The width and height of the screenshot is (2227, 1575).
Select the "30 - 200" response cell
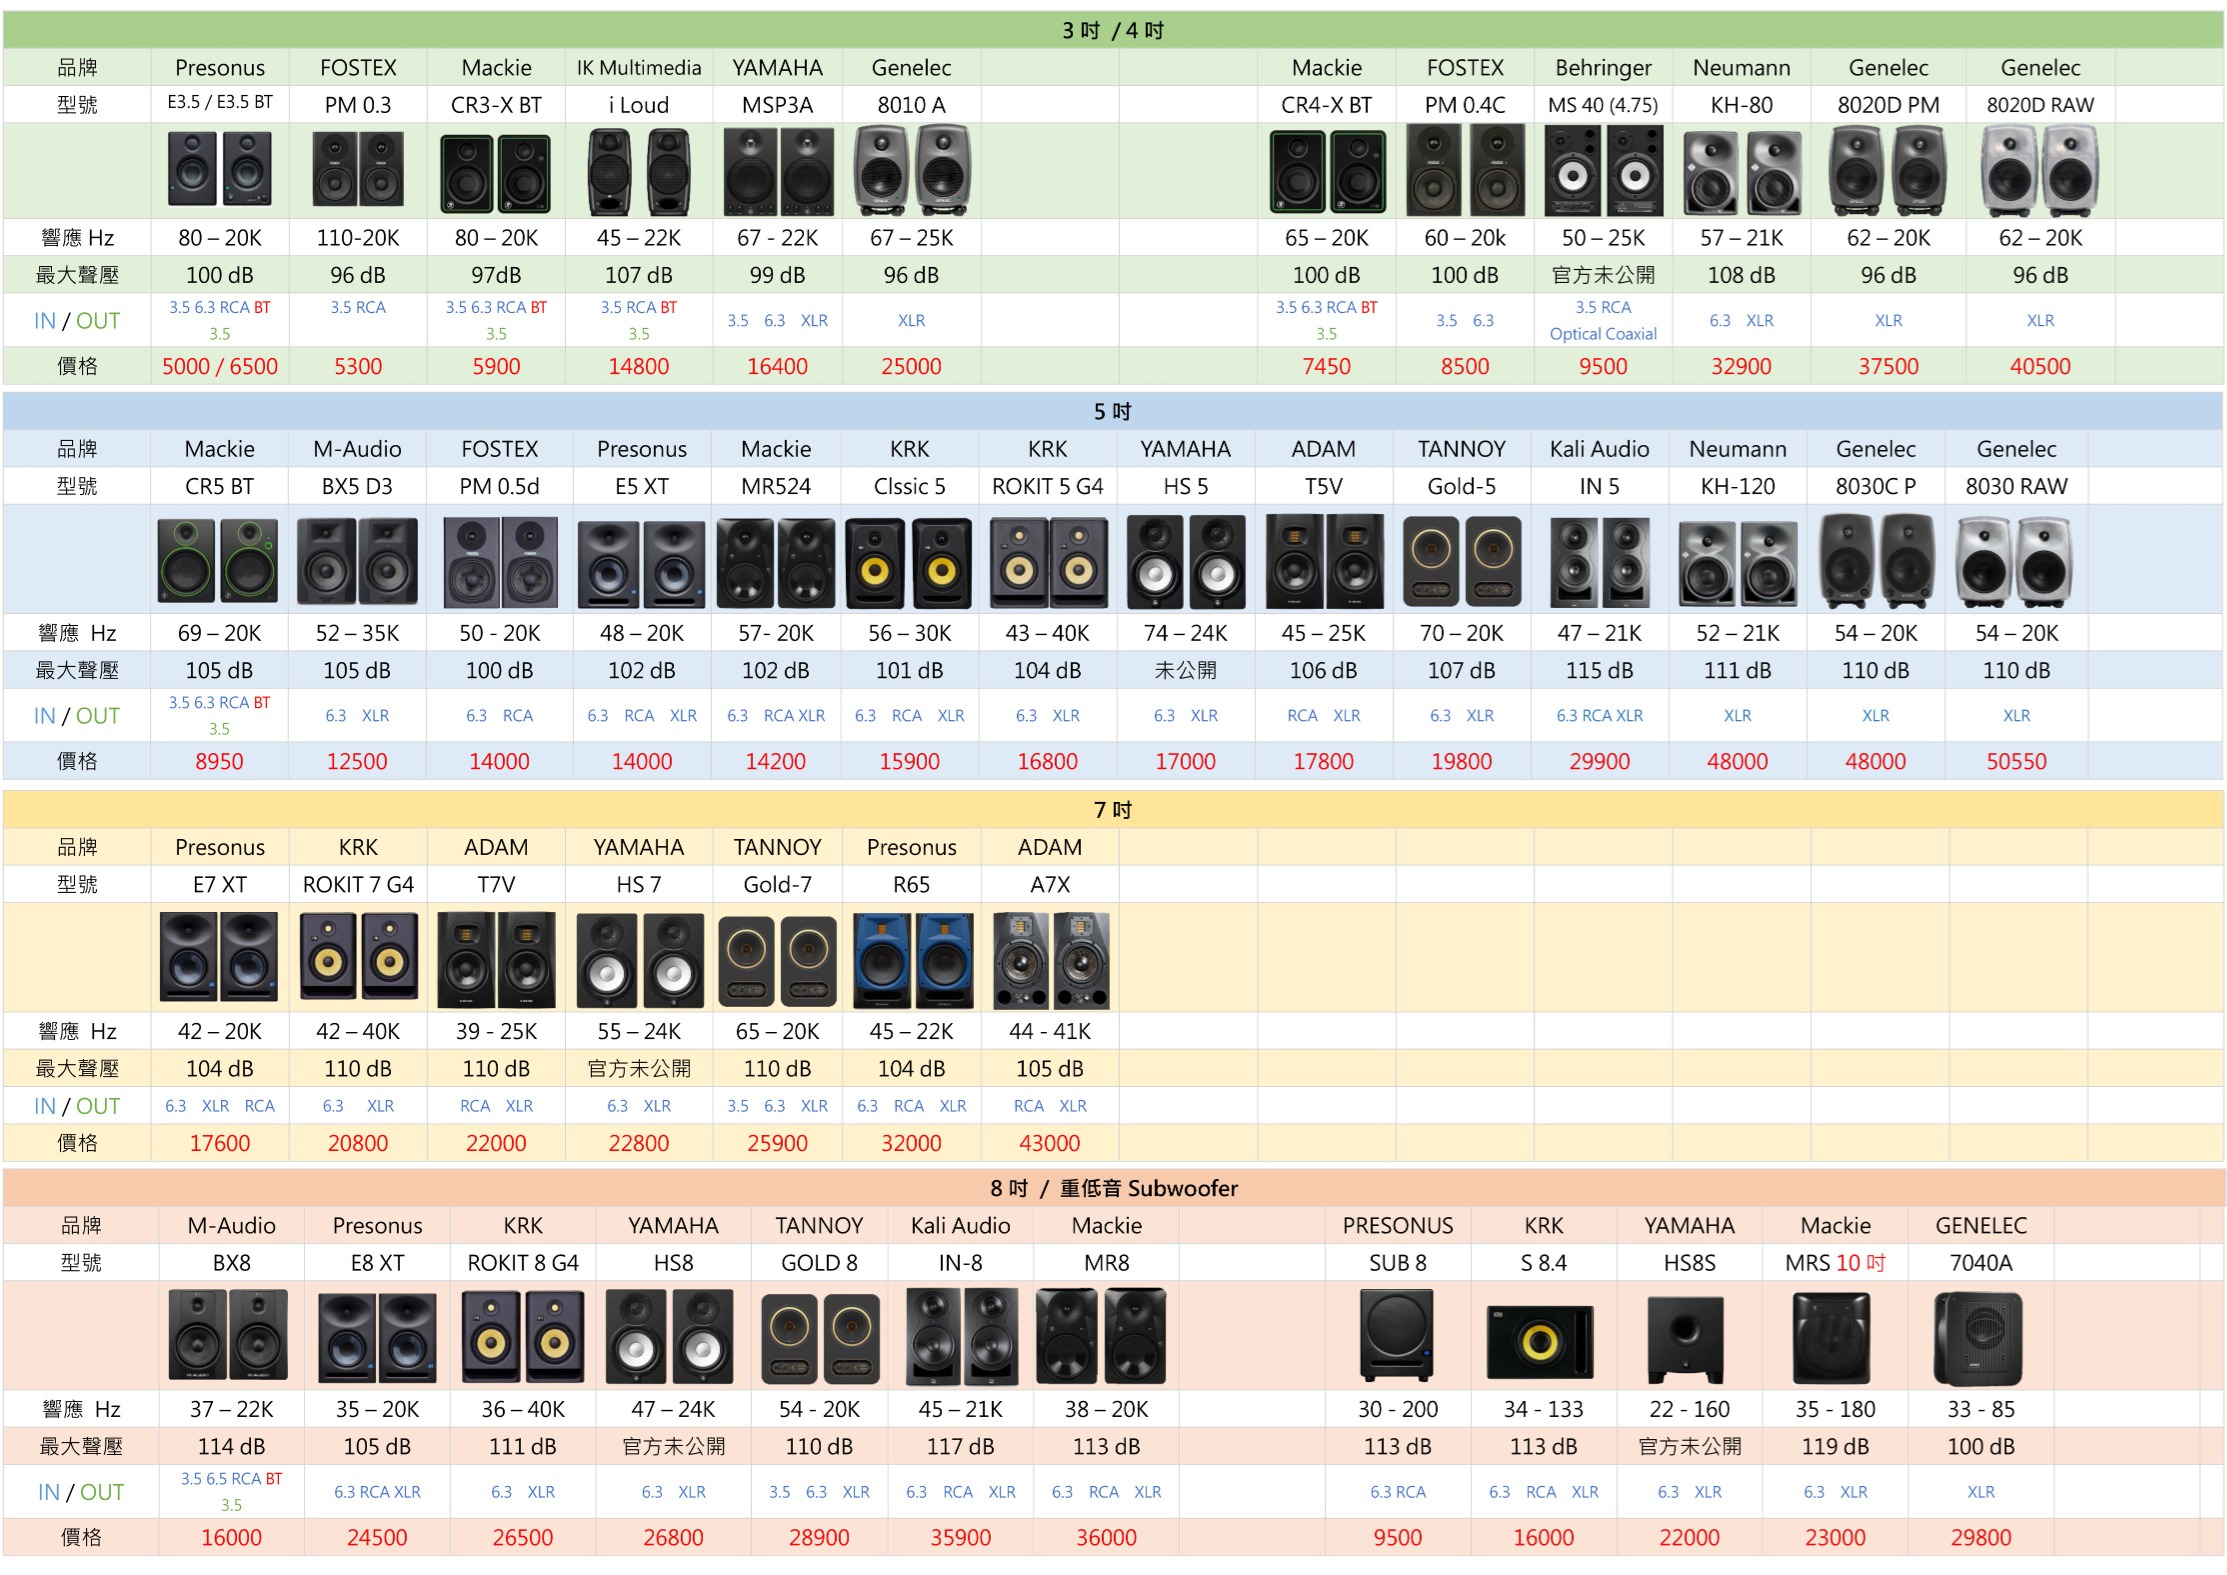[x=1398, y=1409]
